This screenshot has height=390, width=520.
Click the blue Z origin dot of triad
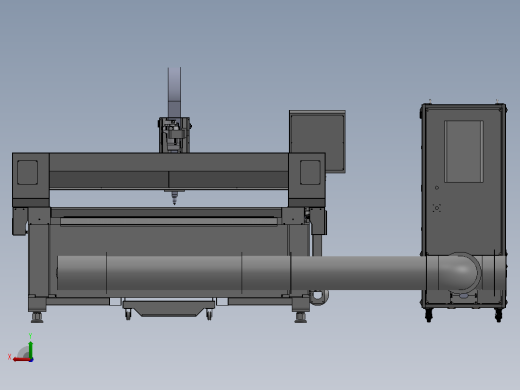click(31, 360)
